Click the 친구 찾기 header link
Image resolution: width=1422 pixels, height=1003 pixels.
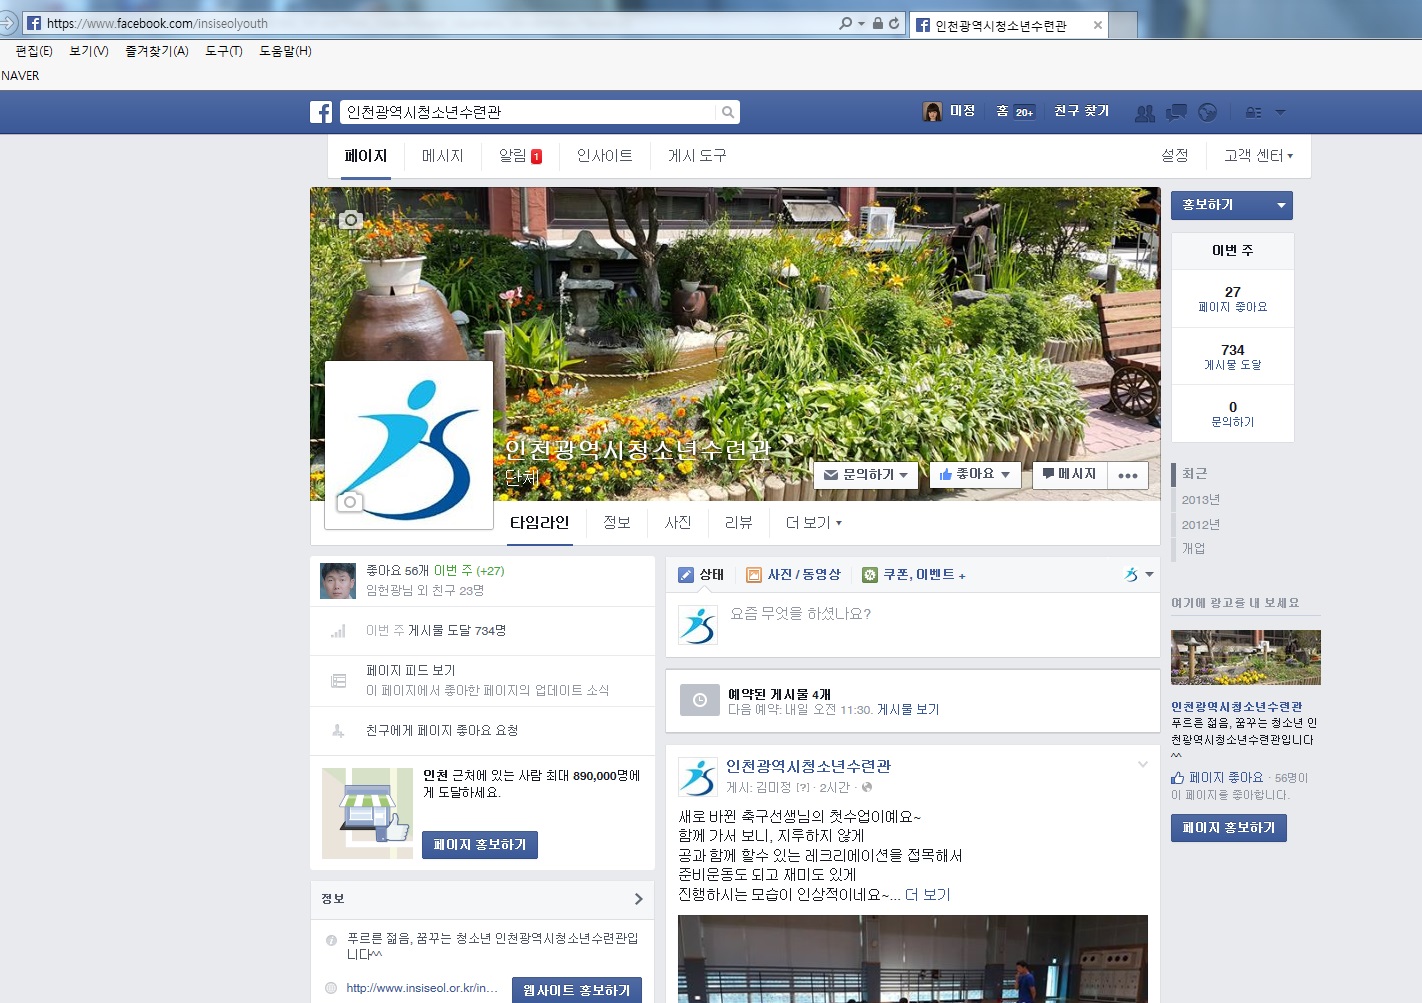coord(1082,111)
